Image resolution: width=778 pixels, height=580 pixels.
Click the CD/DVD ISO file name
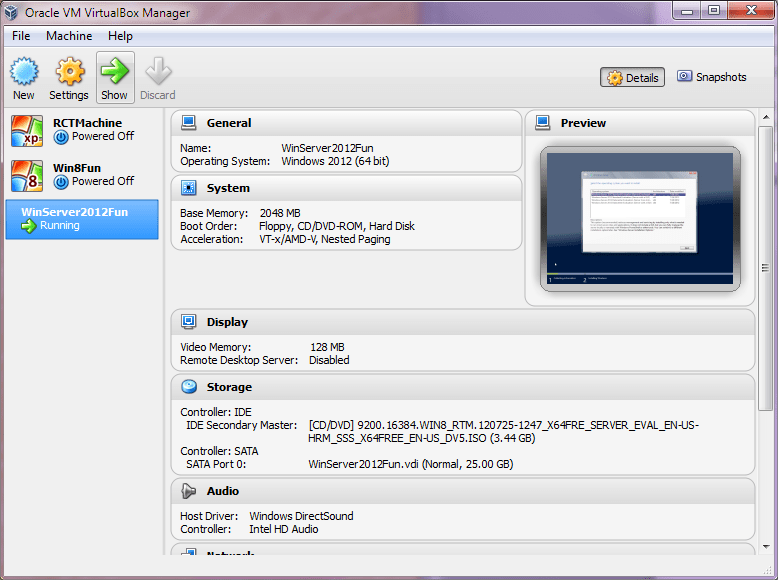pyautogui.click(x=504, y=432)
